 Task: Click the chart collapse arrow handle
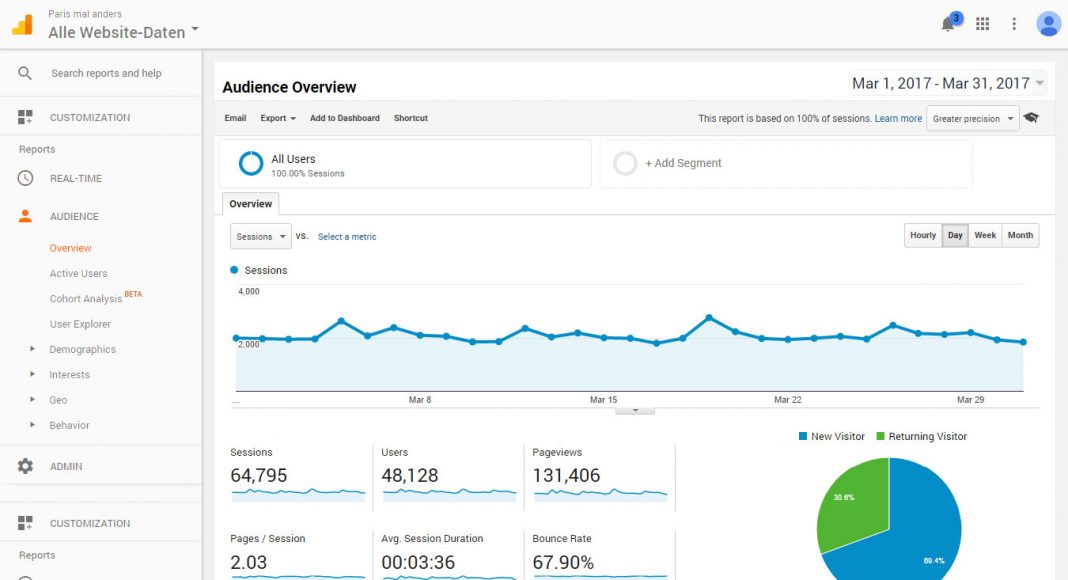(x=635, y=410)
